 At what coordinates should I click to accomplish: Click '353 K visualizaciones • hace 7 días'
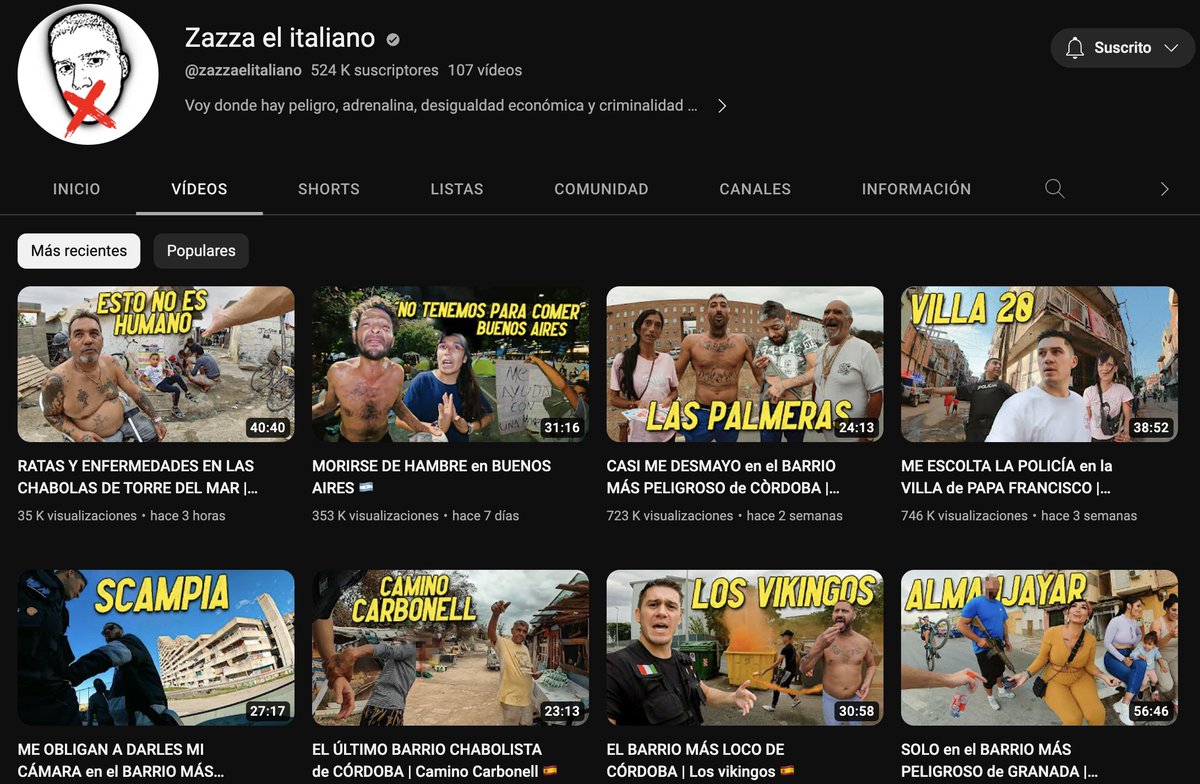tap(416, 516)
